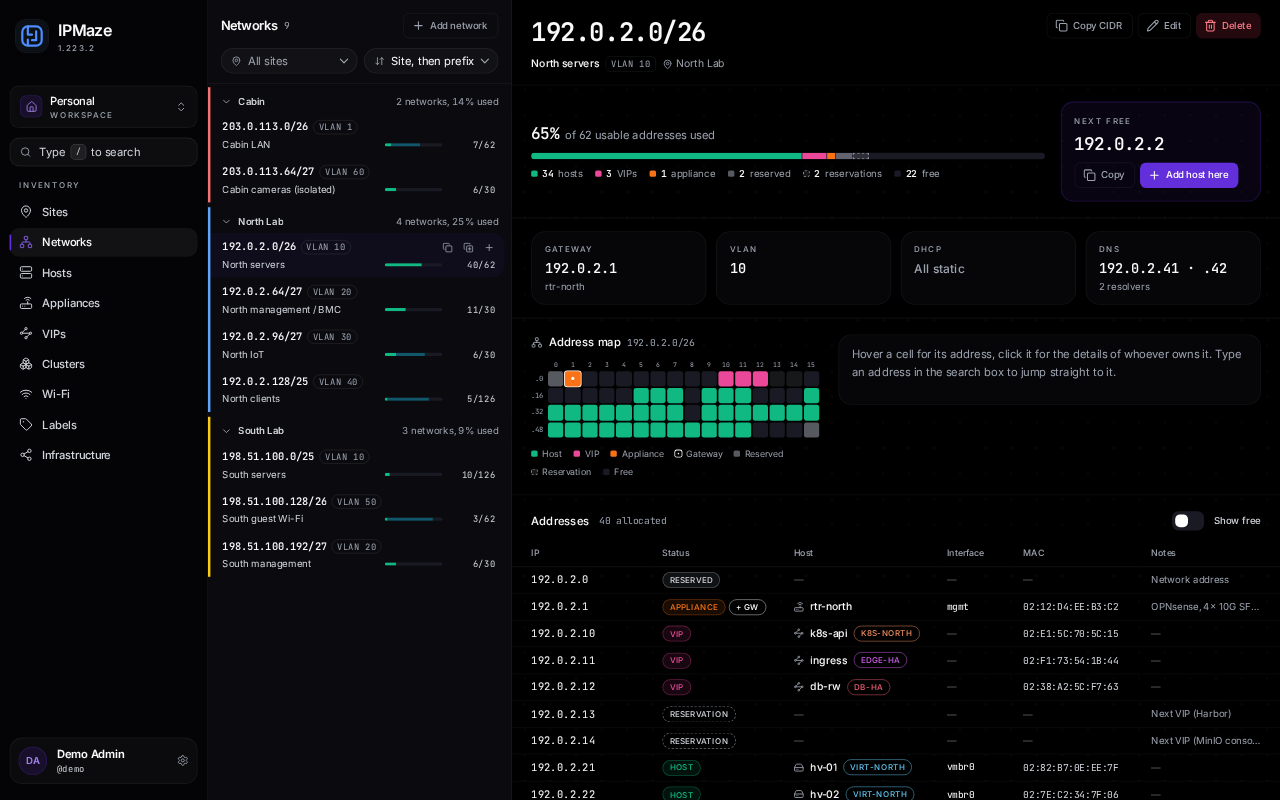Click the hv-01 host icon in the table
The width and height of the screenshot is (1280, 800).
pos(799,768)
